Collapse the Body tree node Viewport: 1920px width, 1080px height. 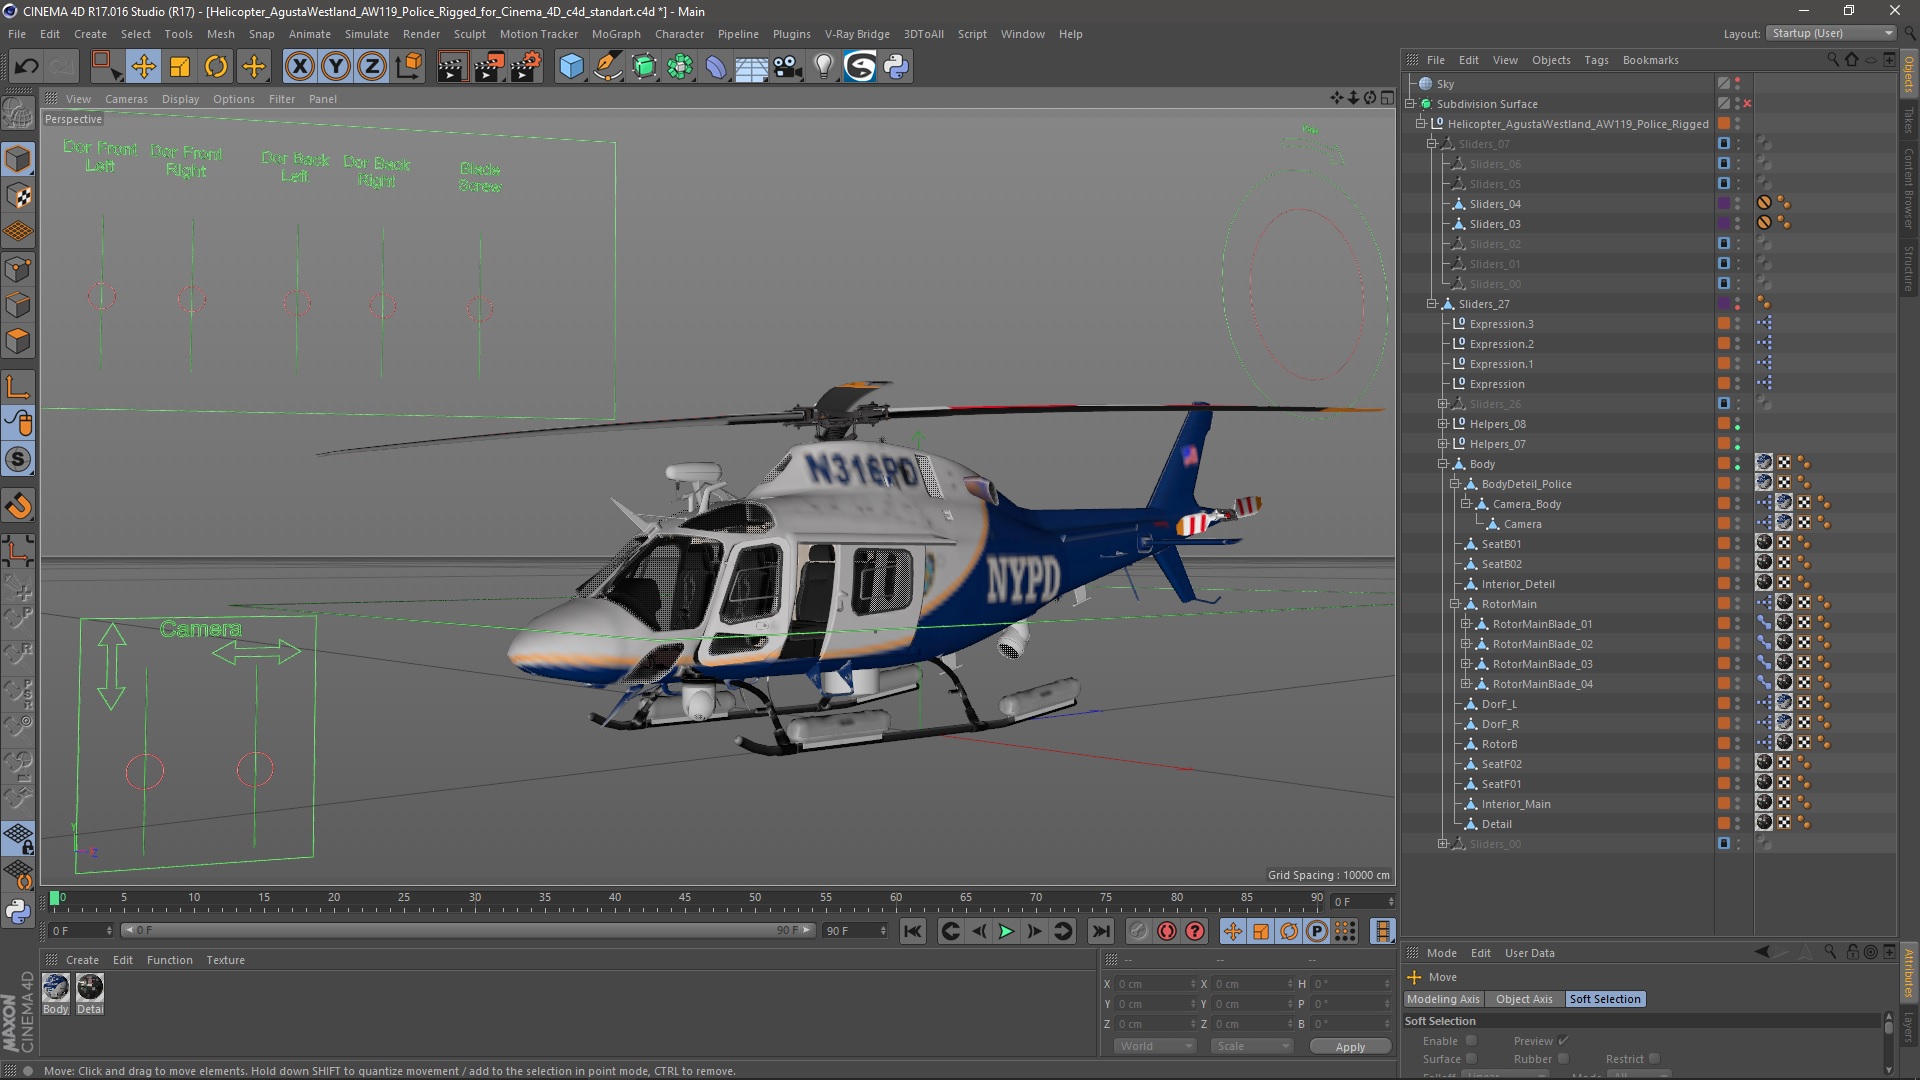[x=1443, y=464]
